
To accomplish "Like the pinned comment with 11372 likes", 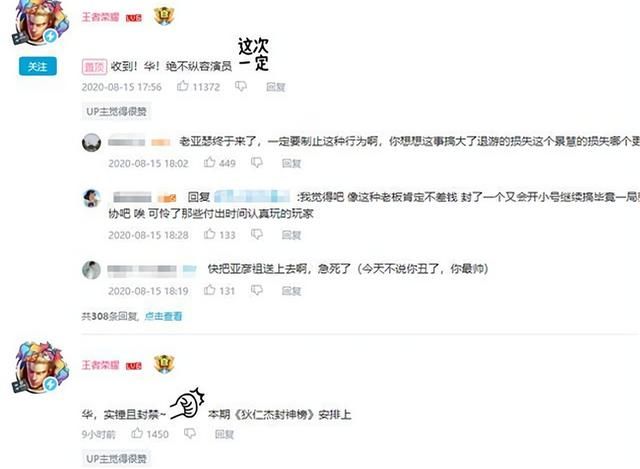I will point(182,86).
